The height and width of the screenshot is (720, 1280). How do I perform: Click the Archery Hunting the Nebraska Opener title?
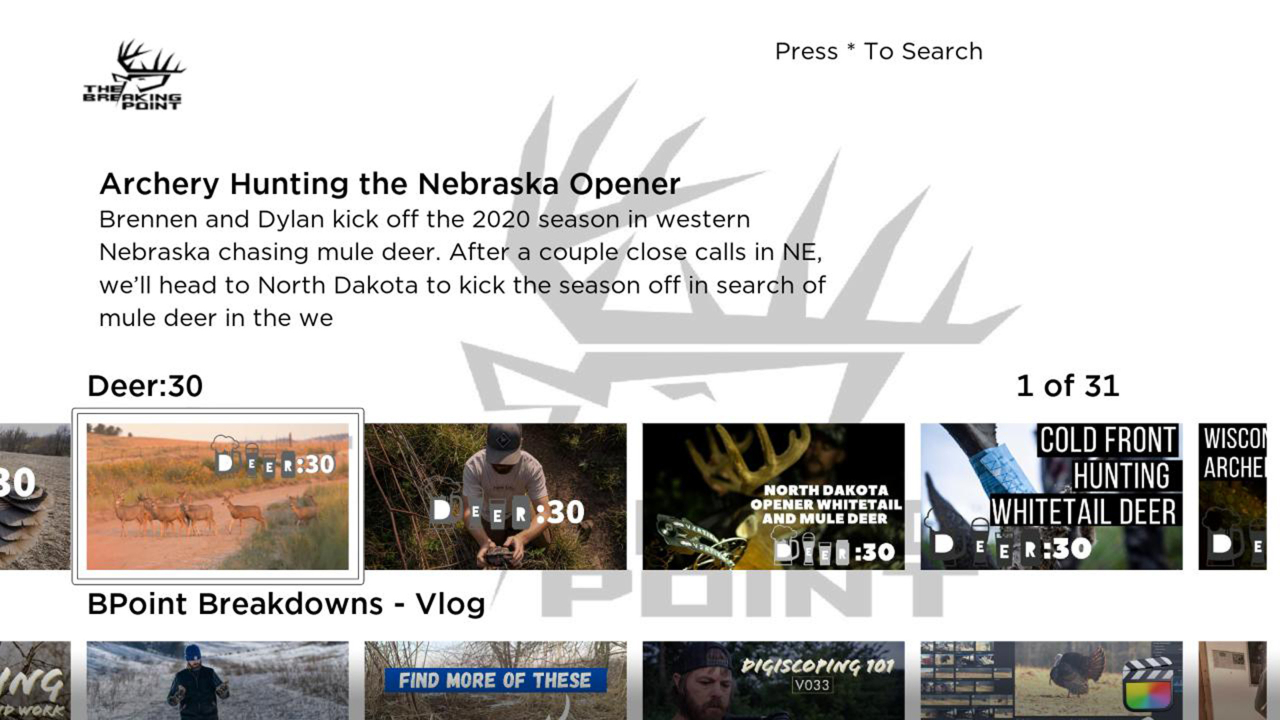coord(390,184)
